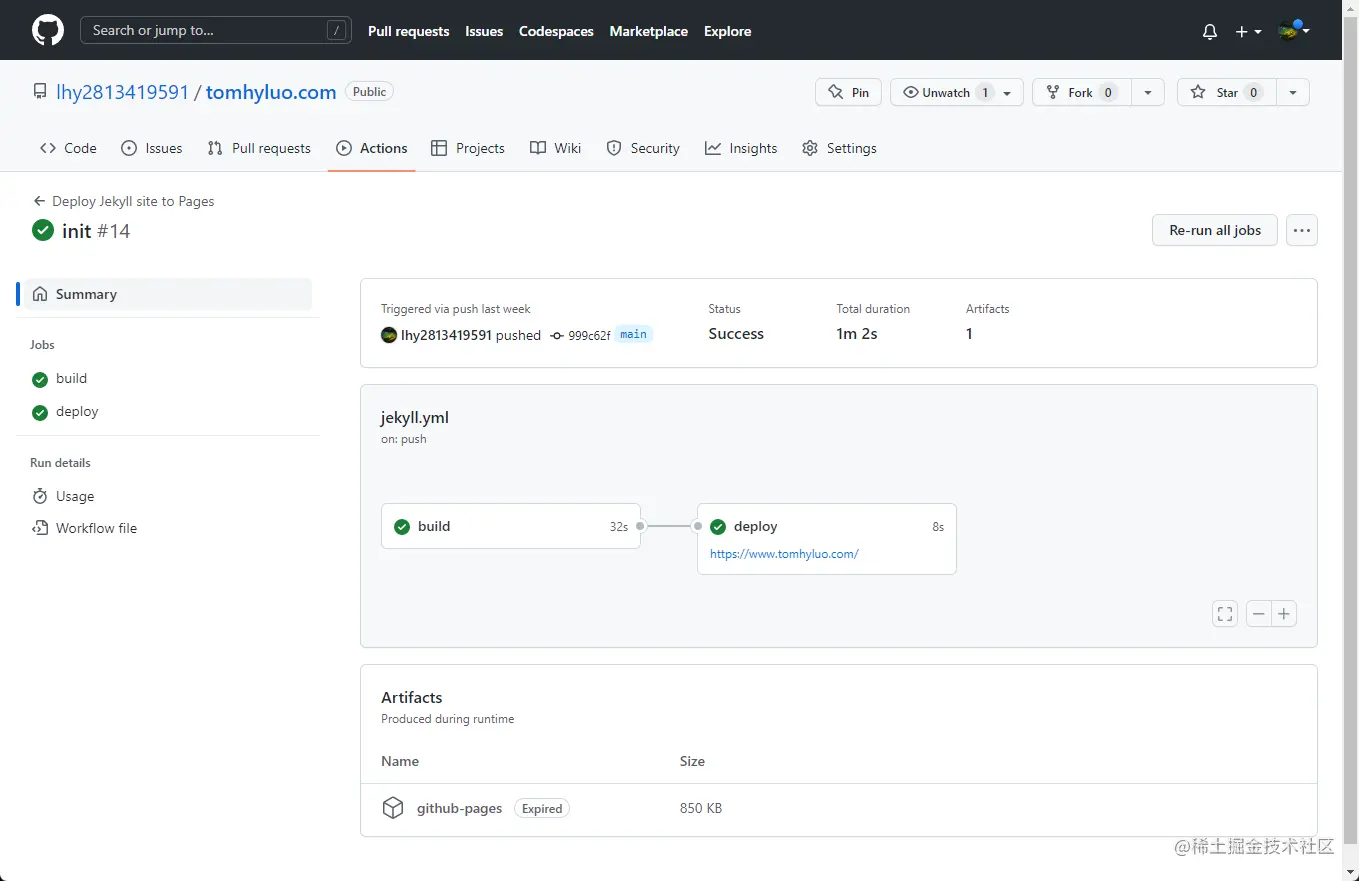The width and height of the screenshot is (1359, 881).
Task: Open the Explore page
Action: 727,31
